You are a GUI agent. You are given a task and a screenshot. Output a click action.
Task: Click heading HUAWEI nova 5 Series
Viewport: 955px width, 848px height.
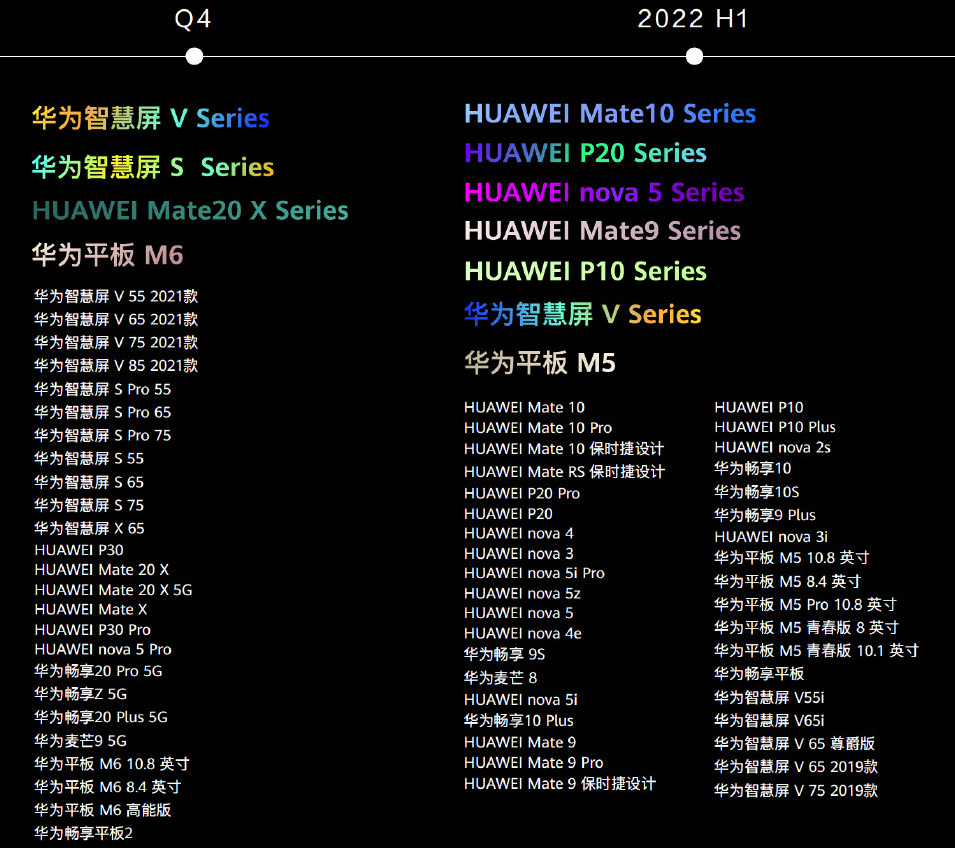[x=604, y=193]
